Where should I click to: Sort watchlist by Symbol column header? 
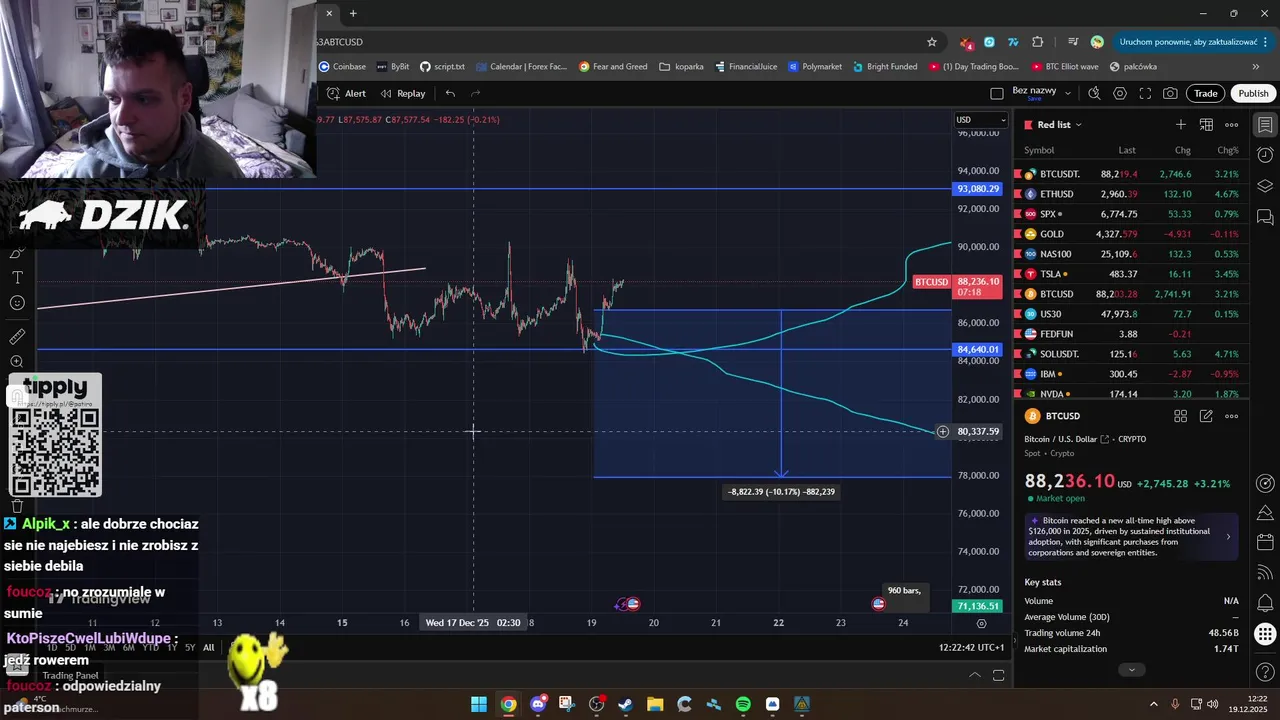click(x=1039, y=150)
